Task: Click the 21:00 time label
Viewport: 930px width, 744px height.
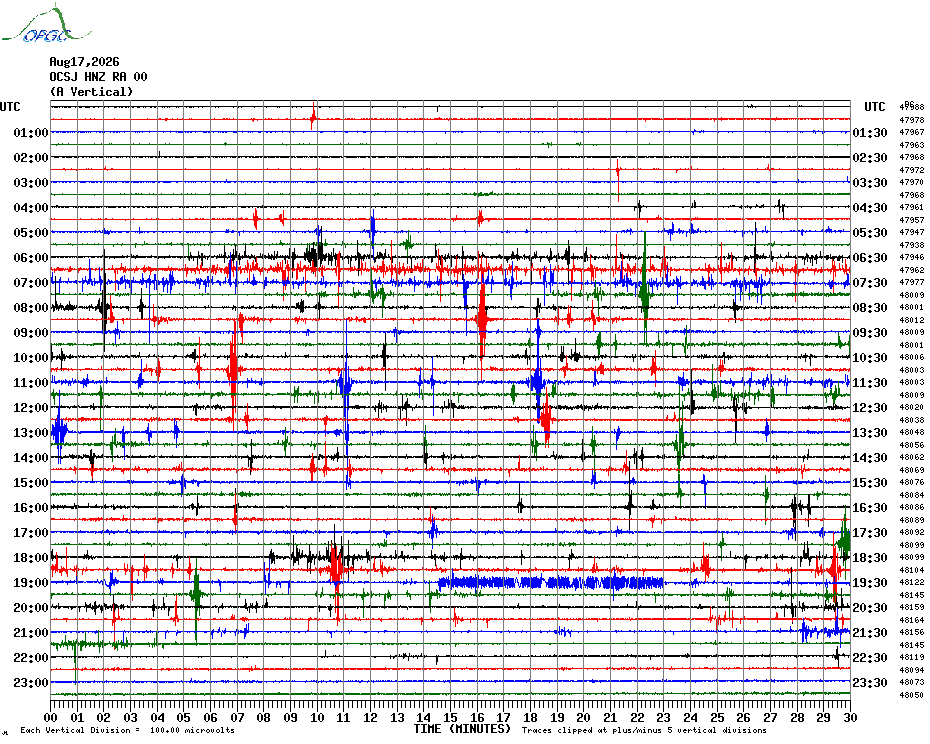Action: [x=31, y=632]
